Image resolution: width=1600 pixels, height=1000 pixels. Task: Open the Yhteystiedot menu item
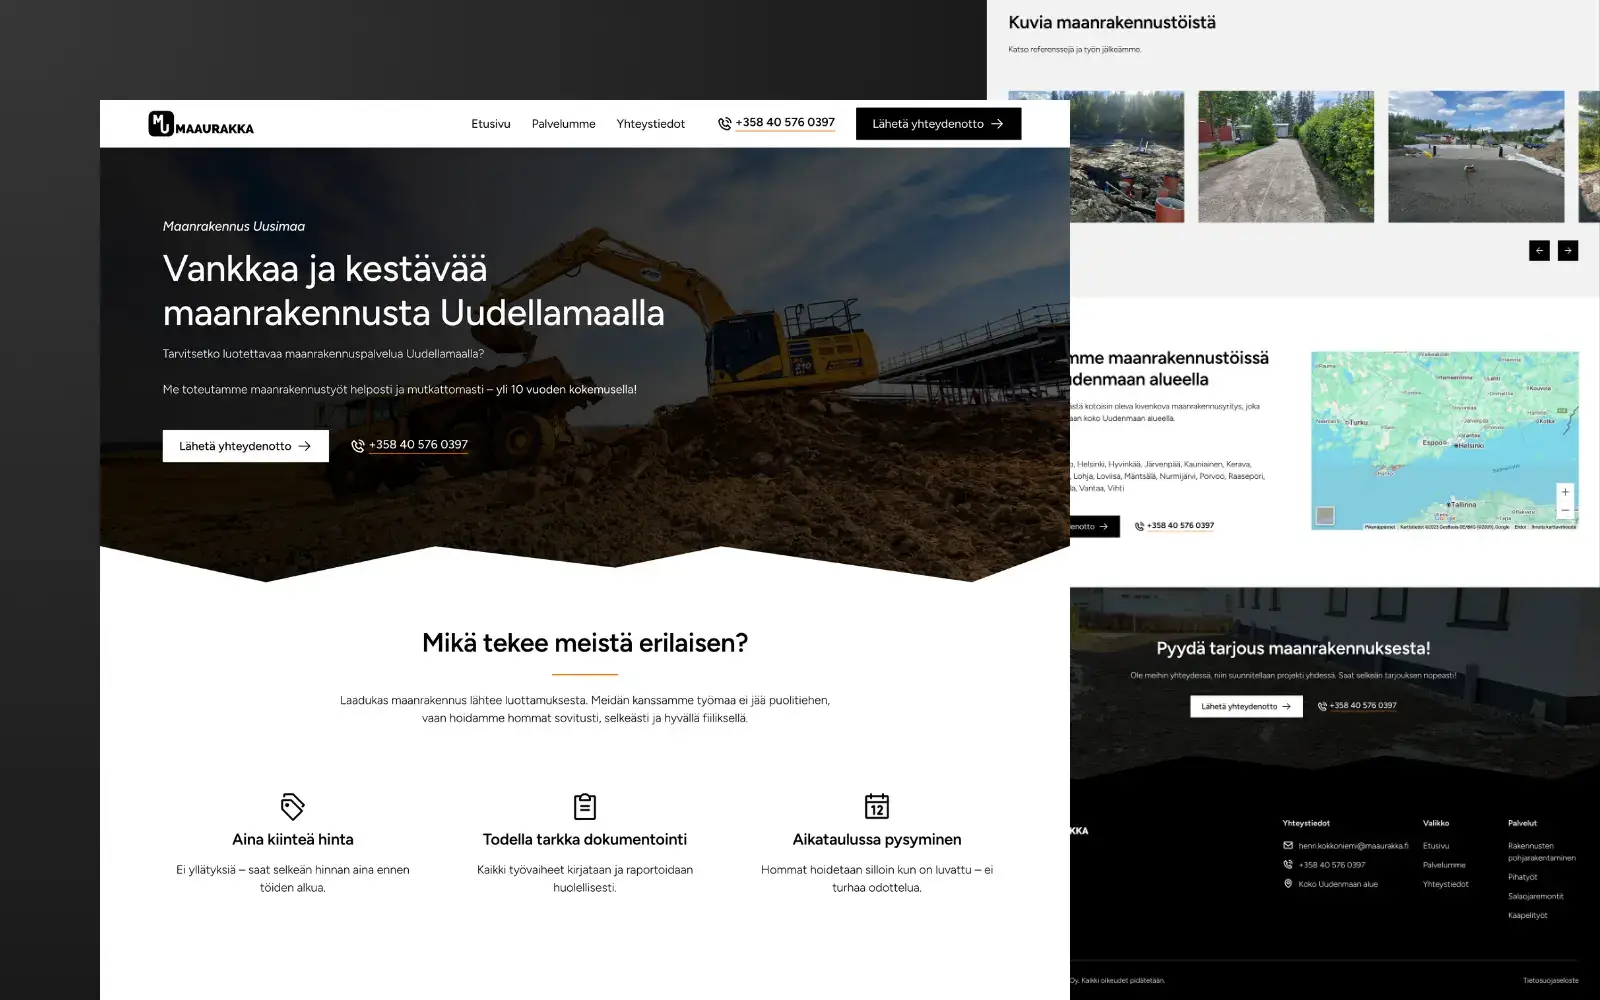[651, 124]
